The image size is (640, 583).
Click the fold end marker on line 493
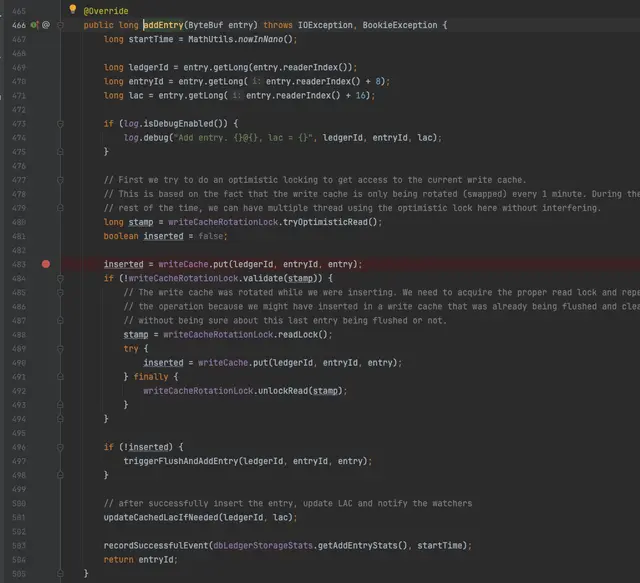click(60, 405)
